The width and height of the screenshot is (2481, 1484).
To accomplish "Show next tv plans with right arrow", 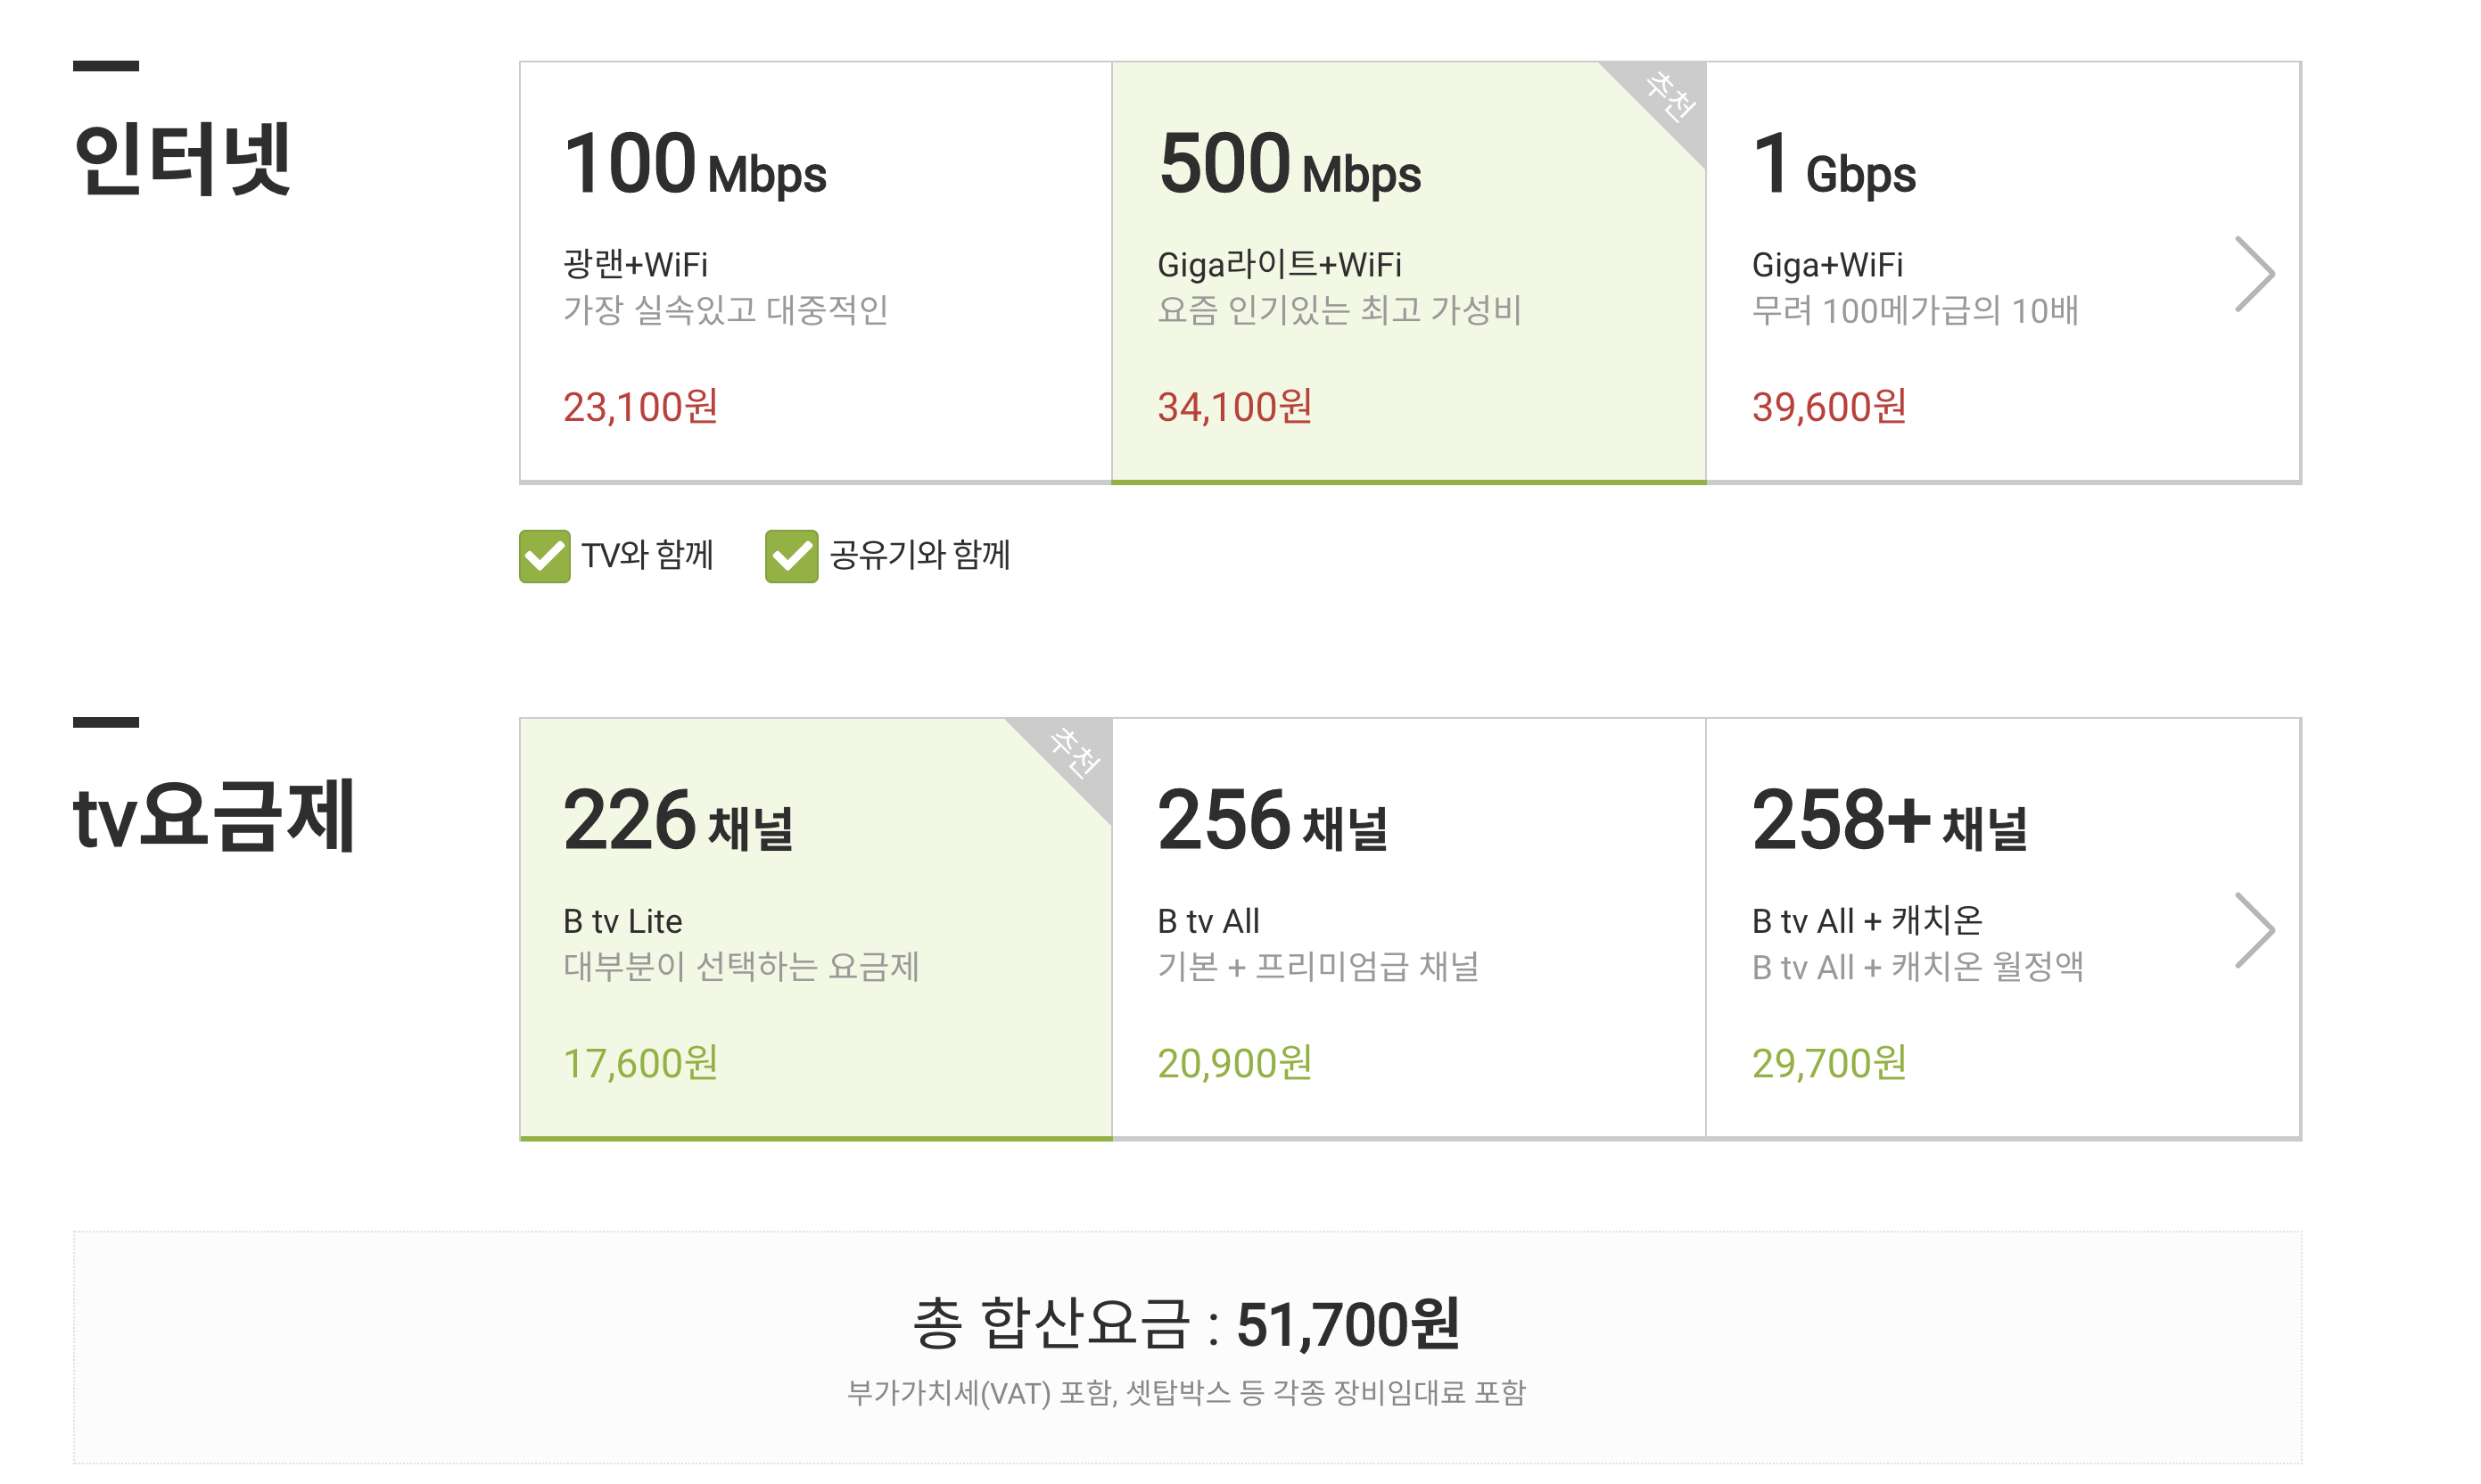I will point(2254,930).
